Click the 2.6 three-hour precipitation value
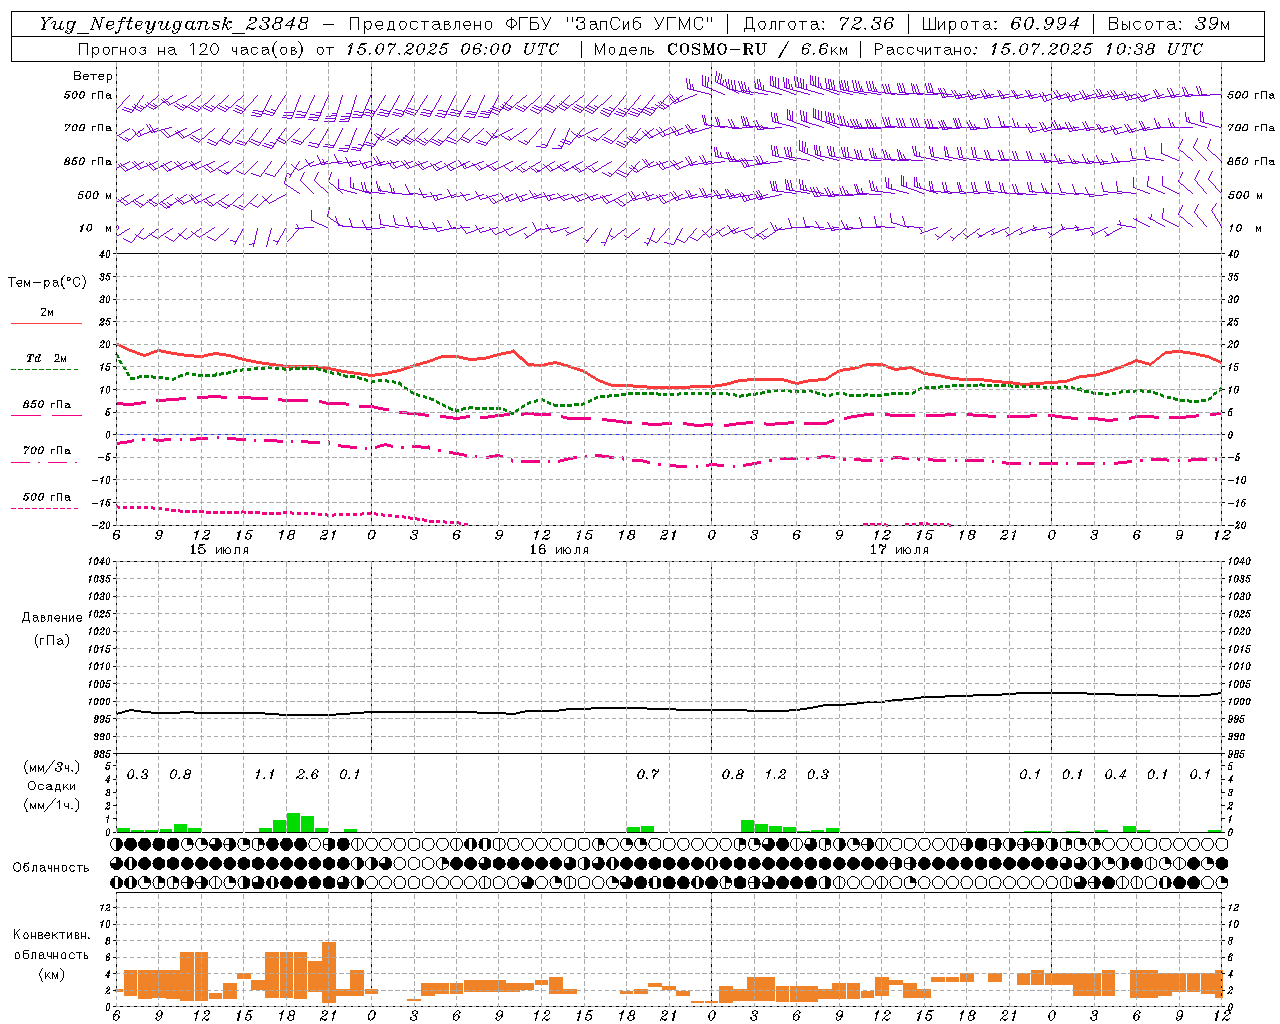1280x1024 pixels. click(x=307, y=774)
